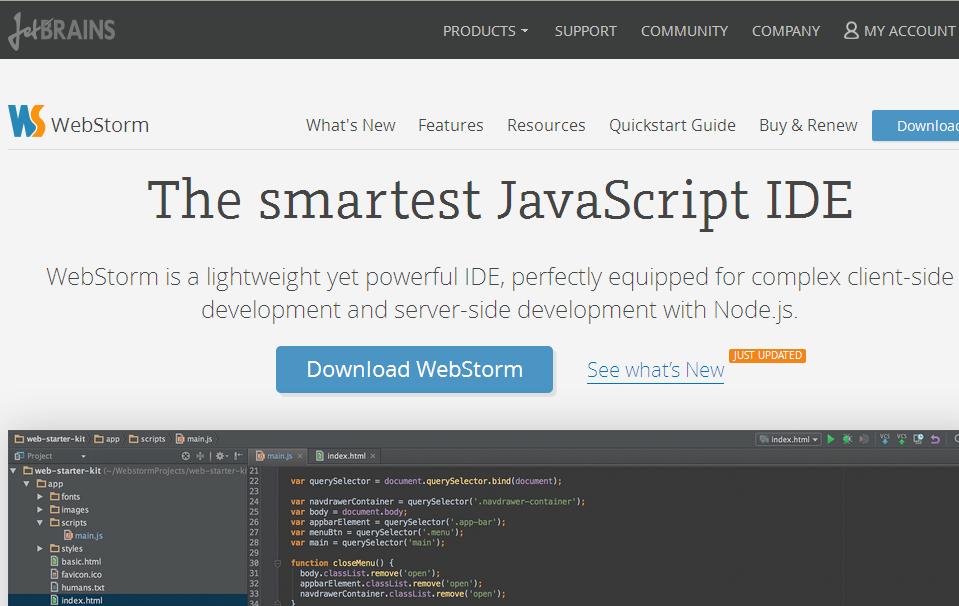Start the Debug session icon
The width and height of the screenshot is (959, 606).
tap(847, 438)
